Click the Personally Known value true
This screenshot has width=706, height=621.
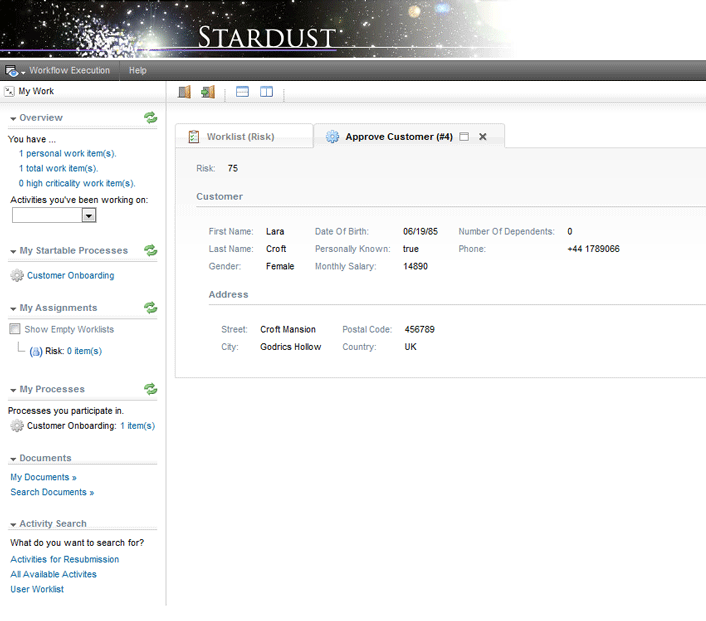pyautogui.click(x=411, y=249)
